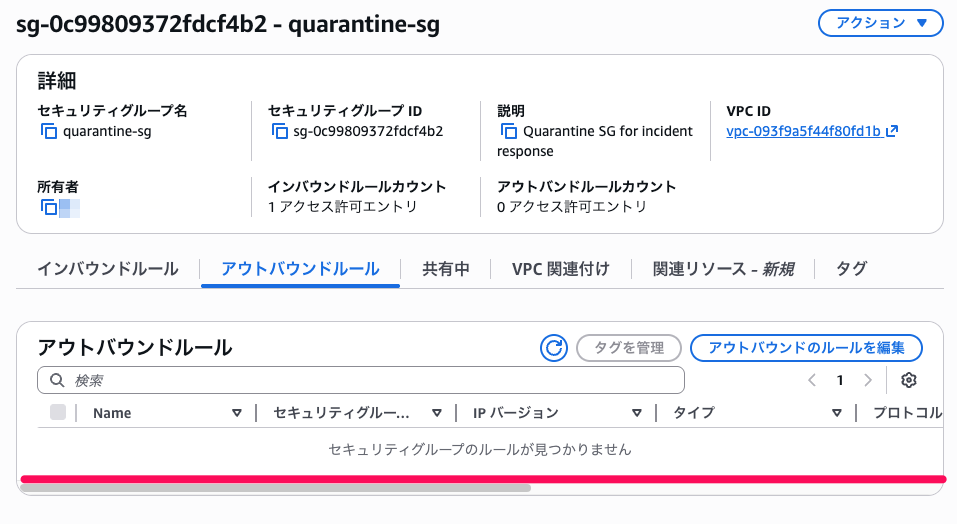Open the VPC 関連付け tab
The width and height of the screenshot is (957, 524).
tap(560, 269)
